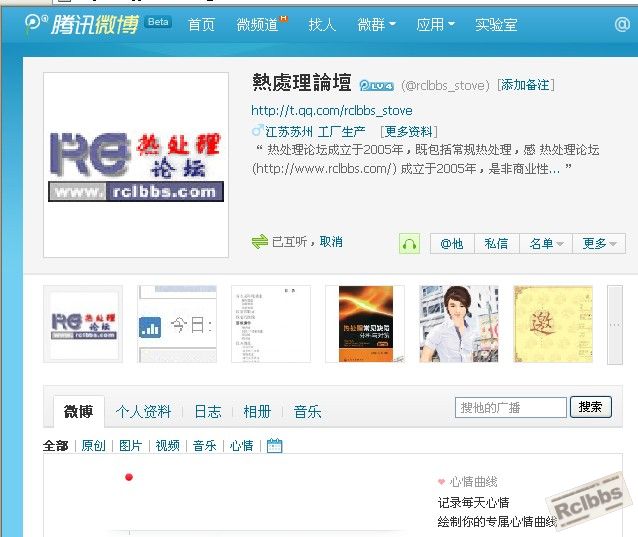Screen dimensions: 638x537
Task: Switch to the 音乐 tab
Action: (x=308, y=412)
